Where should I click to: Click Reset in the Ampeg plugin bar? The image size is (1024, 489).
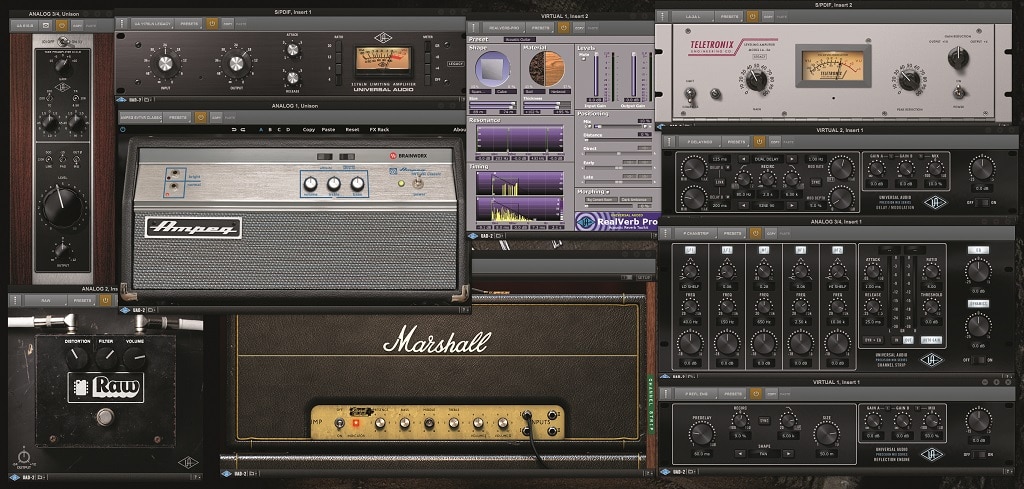(352, 129)
